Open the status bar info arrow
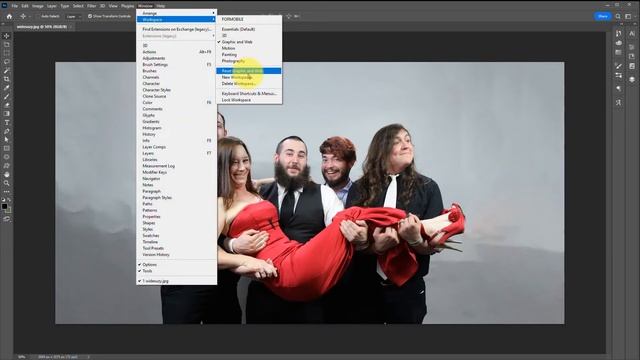 tap(88, 357)
